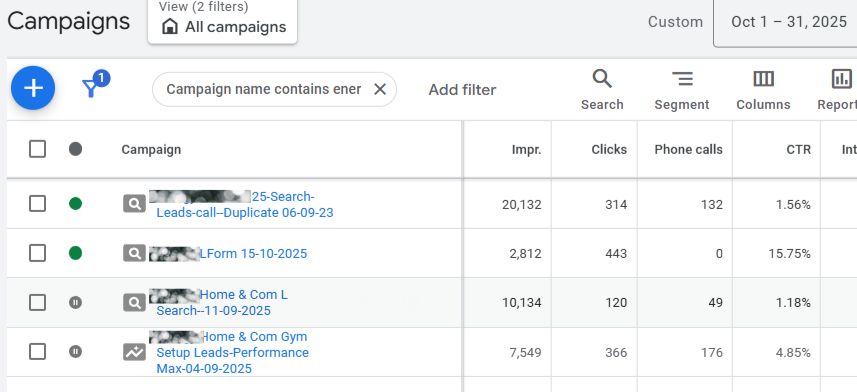The width and height of the screenshot is (857, 392).
Task: Tick the select-all checkbox in header
Action: point(37,149)
